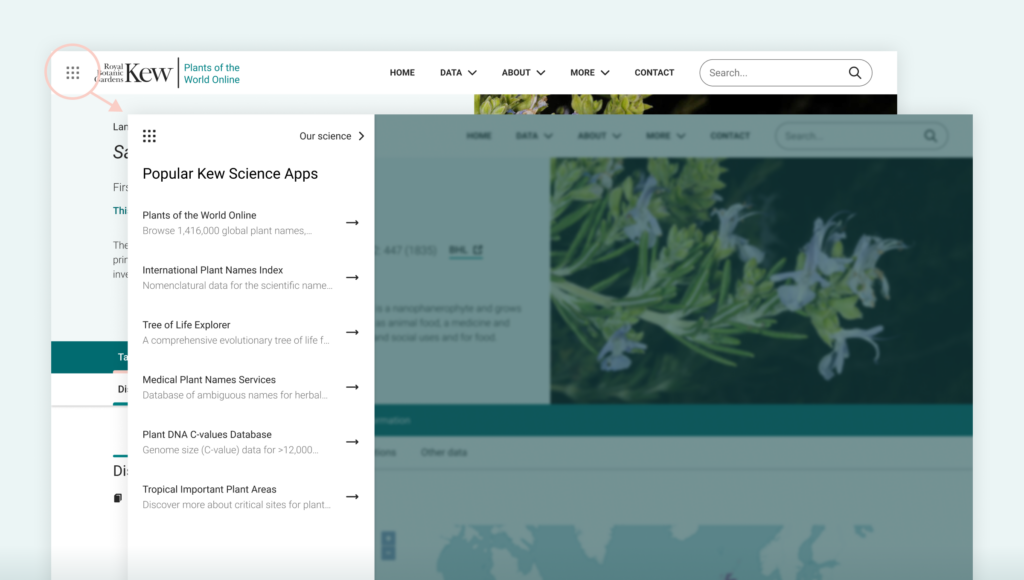Open Plants of the World Online app entry
1024x580 pixels.
pyautogui.click(x=251, y=223)
